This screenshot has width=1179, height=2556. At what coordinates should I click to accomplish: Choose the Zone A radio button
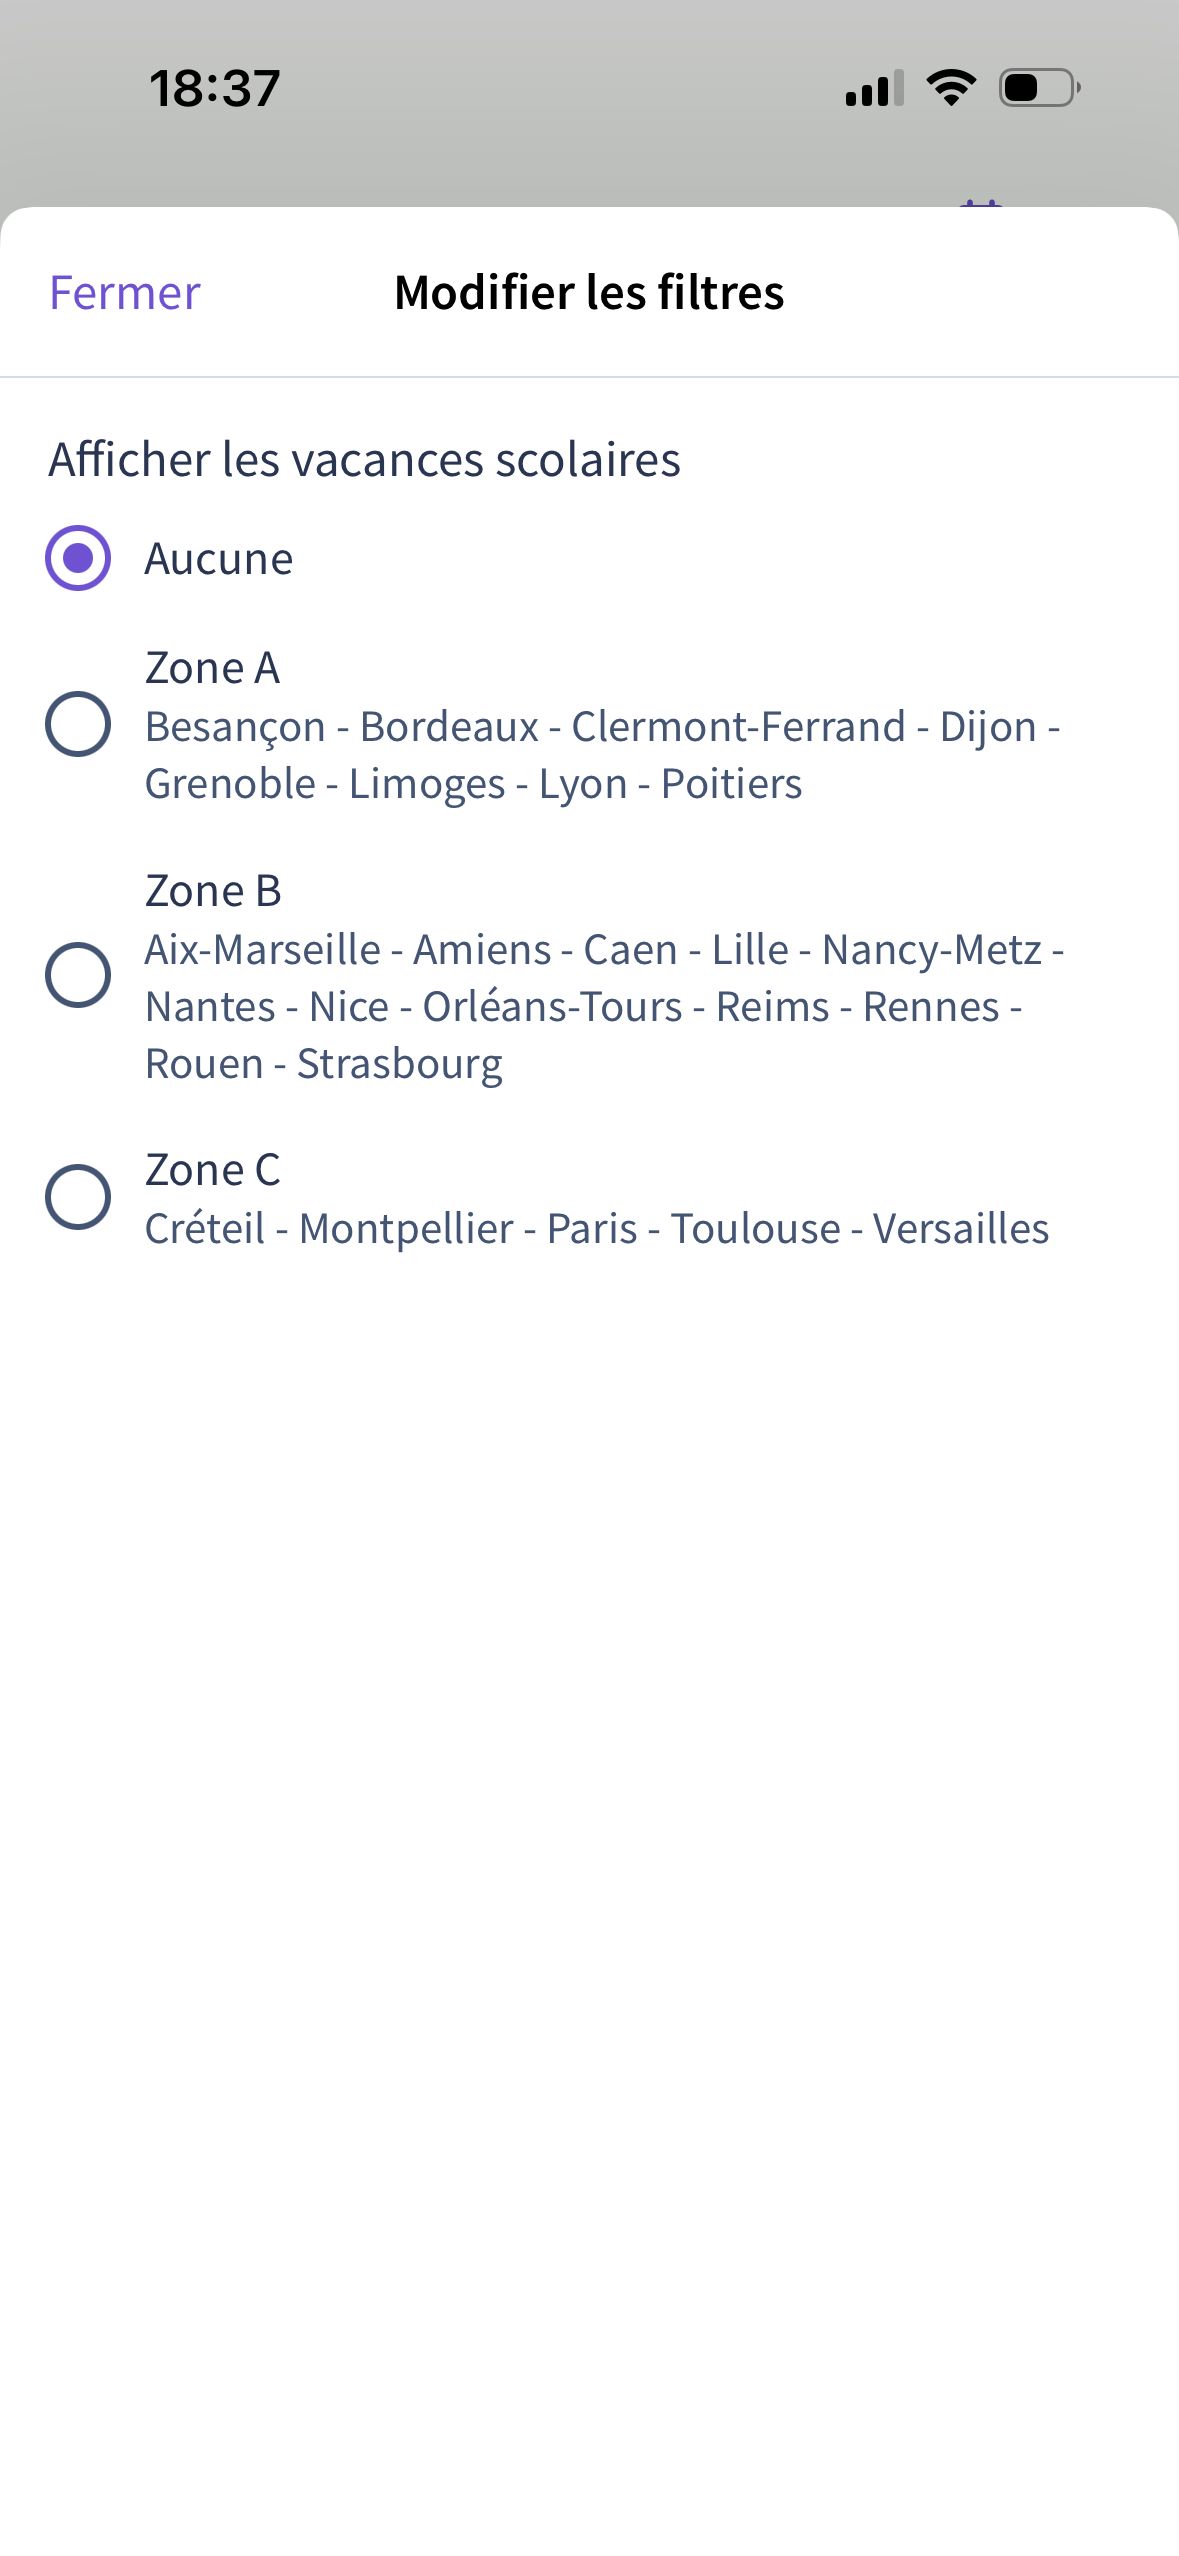click(x=78, y=724)
